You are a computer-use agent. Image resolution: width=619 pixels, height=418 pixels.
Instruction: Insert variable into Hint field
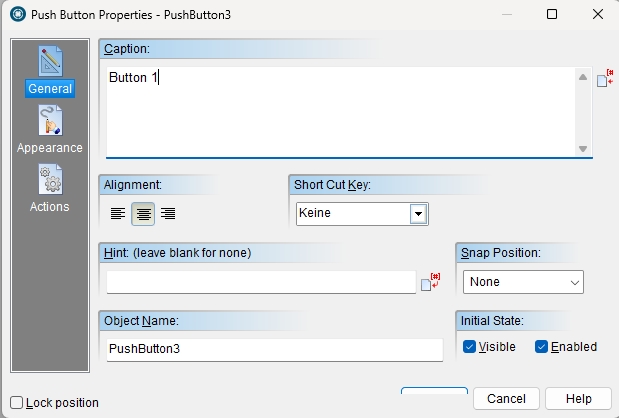[431, 282]
